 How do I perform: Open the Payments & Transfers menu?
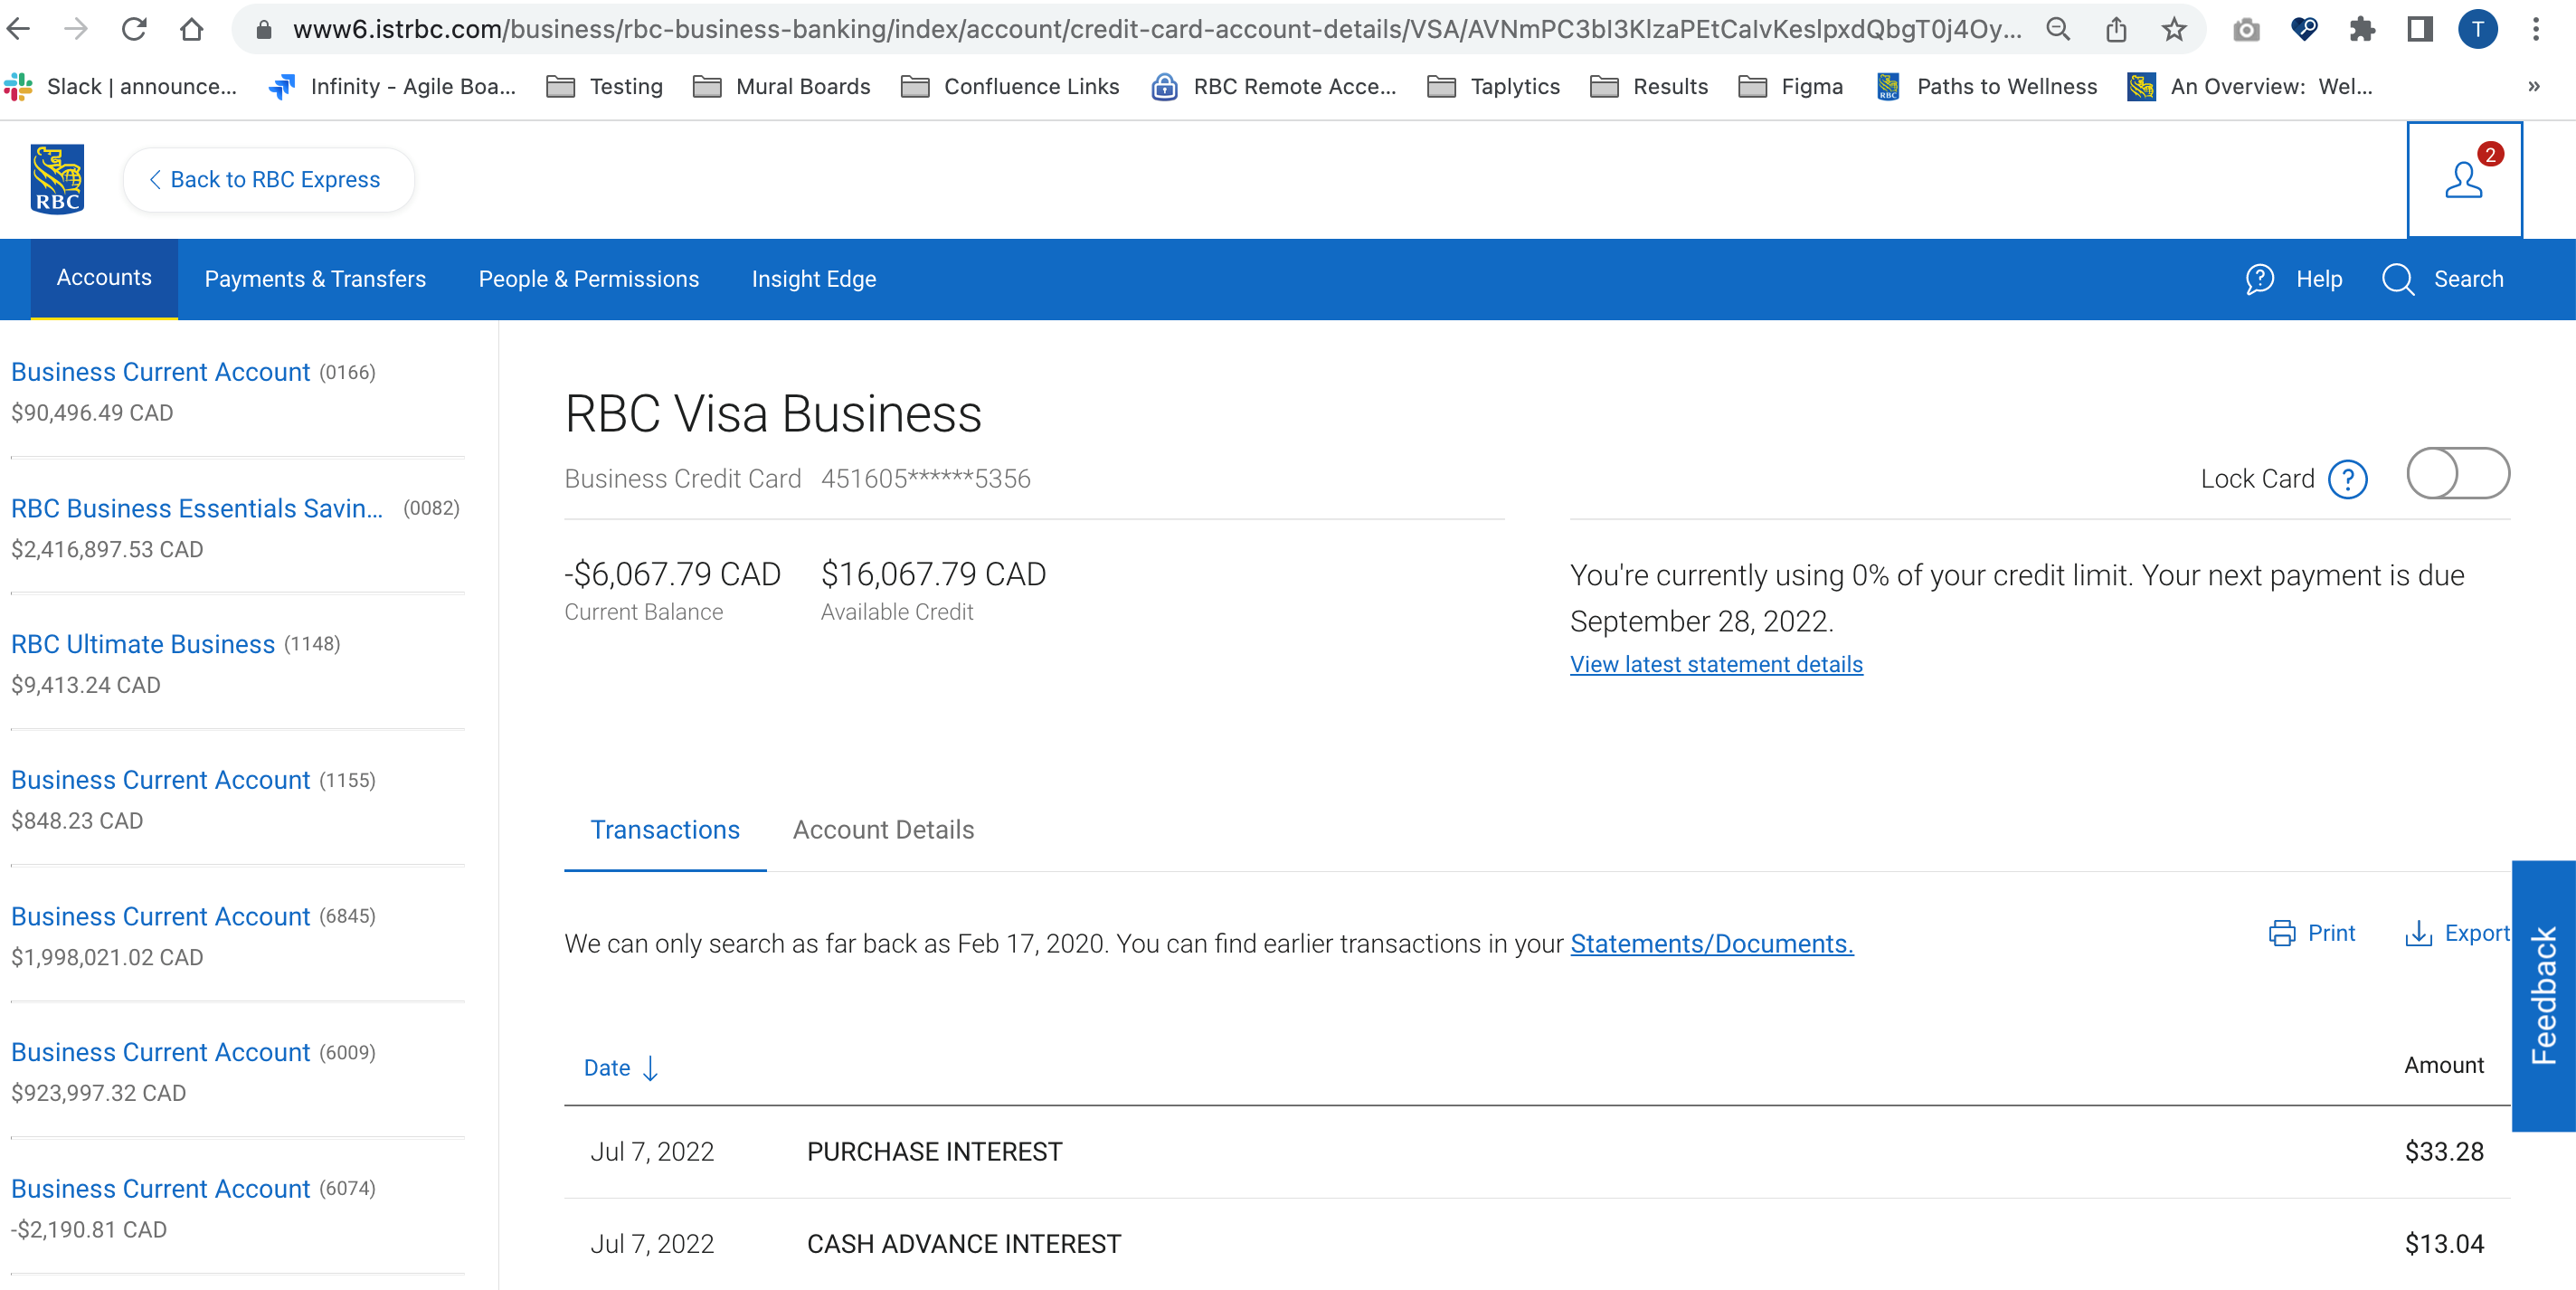315,279
